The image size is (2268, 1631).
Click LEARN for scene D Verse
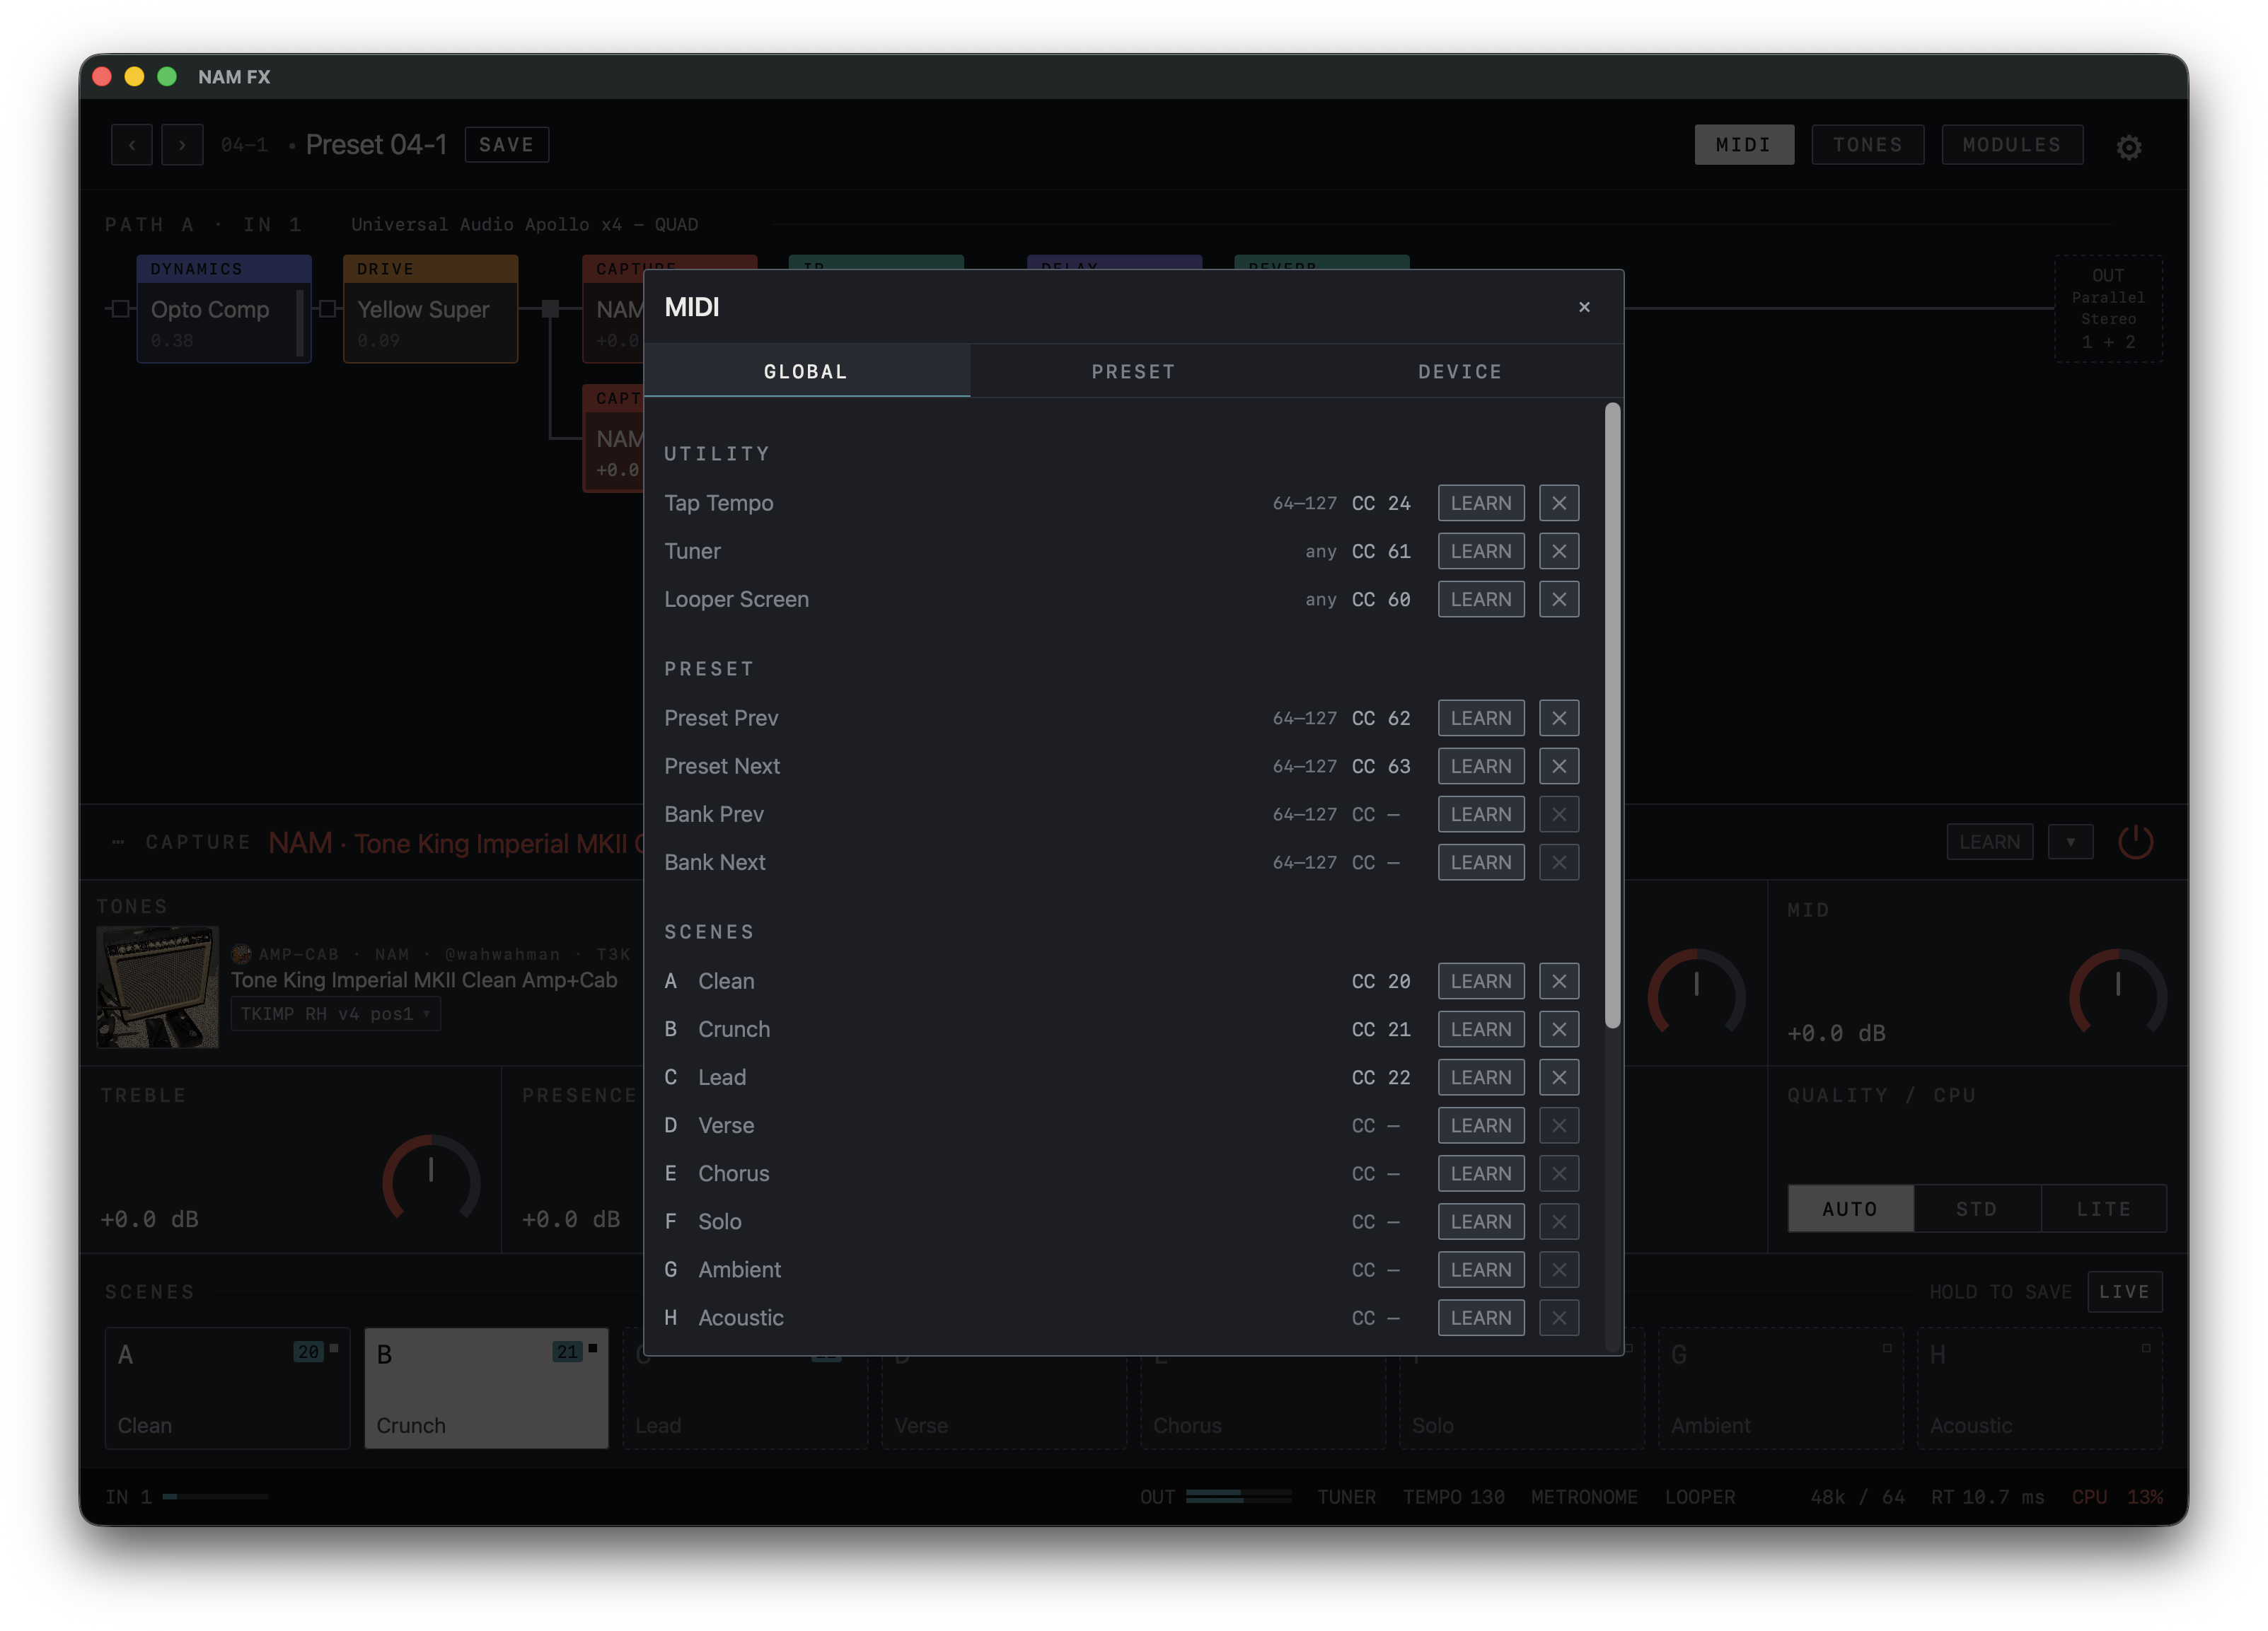[1481, 1125]
